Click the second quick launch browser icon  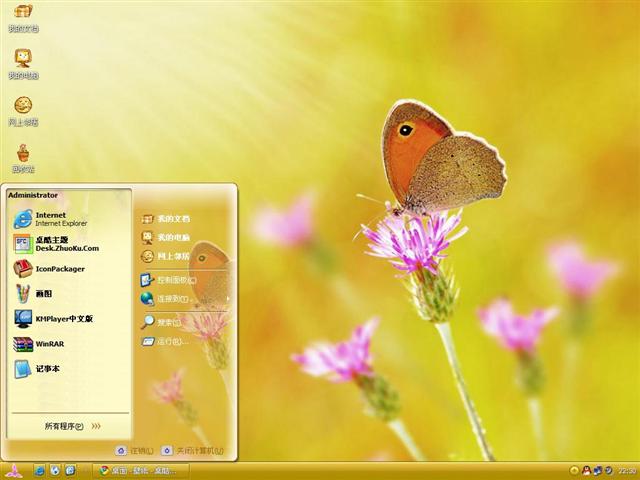tap(55, 471)
